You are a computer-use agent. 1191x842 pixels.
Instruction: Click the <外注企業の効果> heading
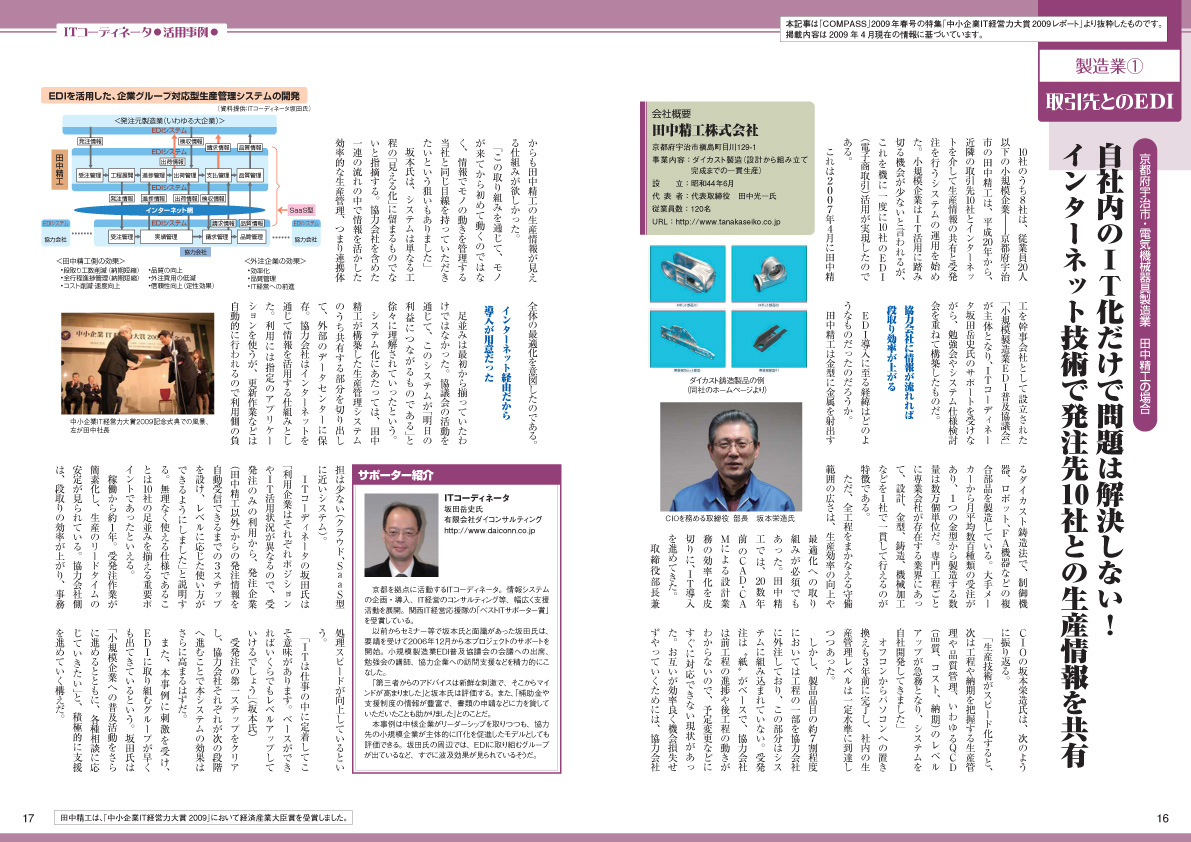(x=275, y=261)
